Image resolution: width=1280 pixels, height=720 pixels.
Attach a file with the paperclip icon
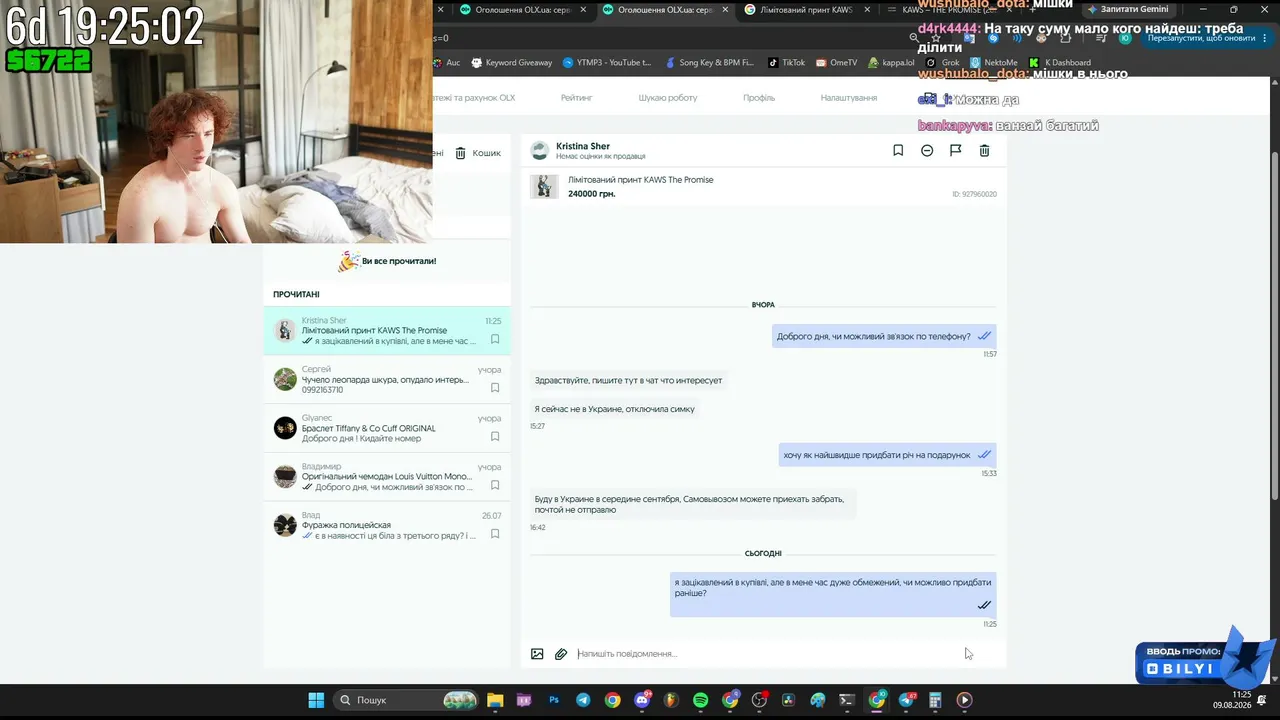pyautogui.click(x=561, y=654)
